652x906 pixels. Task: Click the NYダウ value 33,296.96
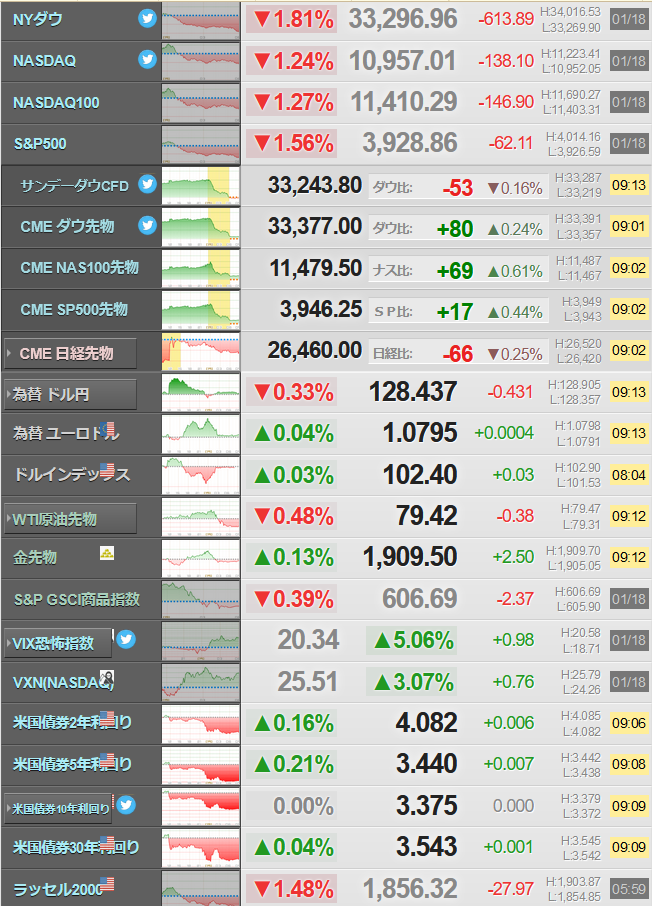403,19
